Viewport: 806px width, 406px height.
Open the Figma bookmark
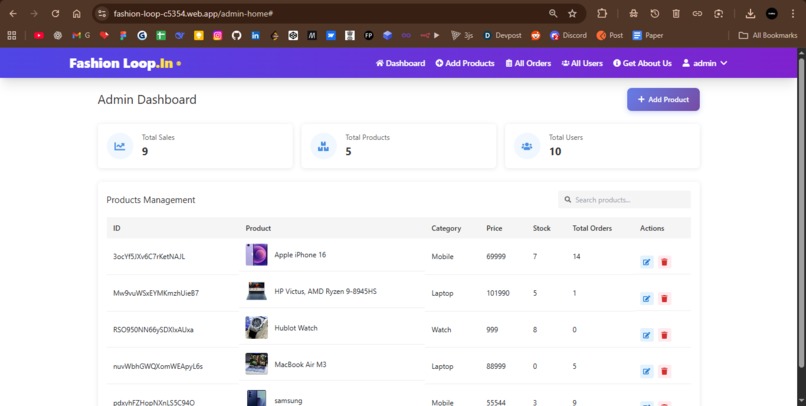123,35
